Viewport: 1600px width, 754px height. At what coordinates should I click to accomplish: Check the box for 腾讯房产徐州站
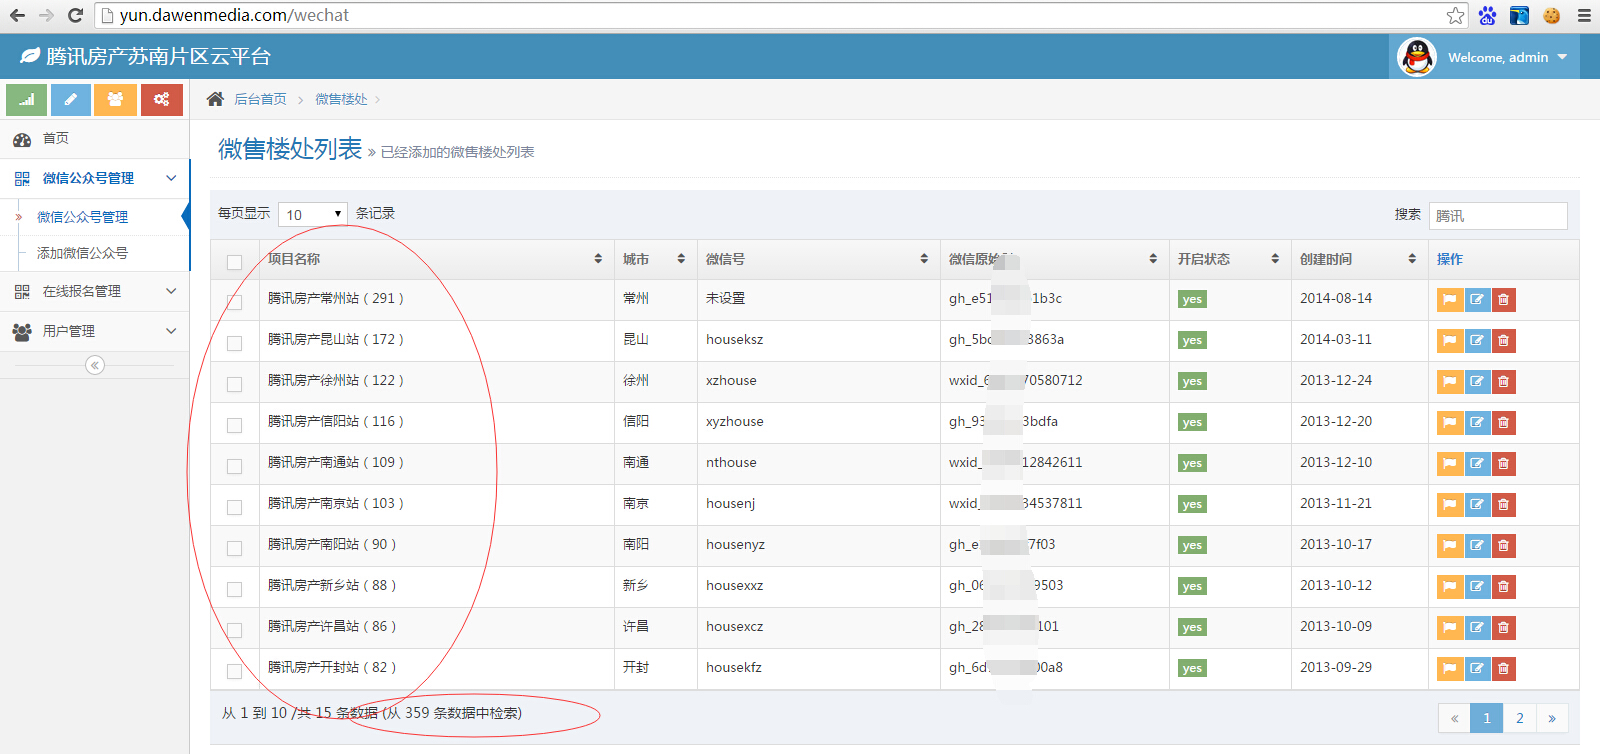234,384
